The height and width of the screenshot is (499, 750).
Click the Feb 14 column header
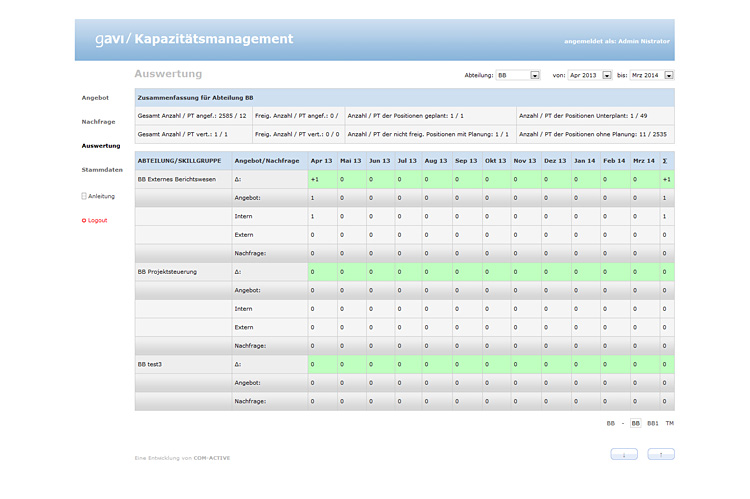[x=614, y=161]
